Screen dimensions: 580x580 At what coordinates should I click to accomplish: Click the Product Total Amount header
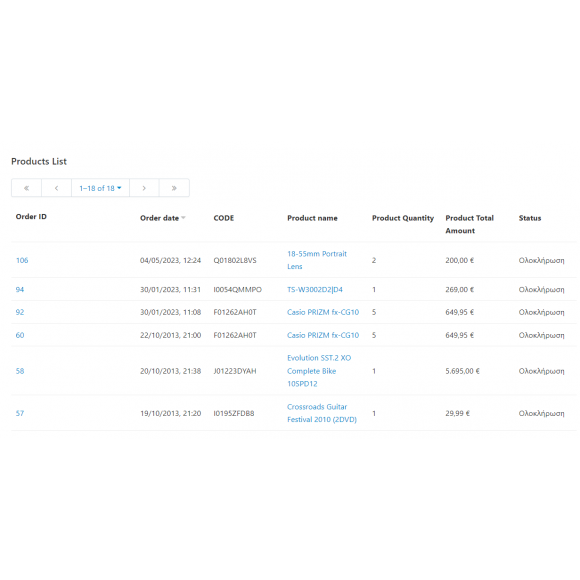point(469,224)
